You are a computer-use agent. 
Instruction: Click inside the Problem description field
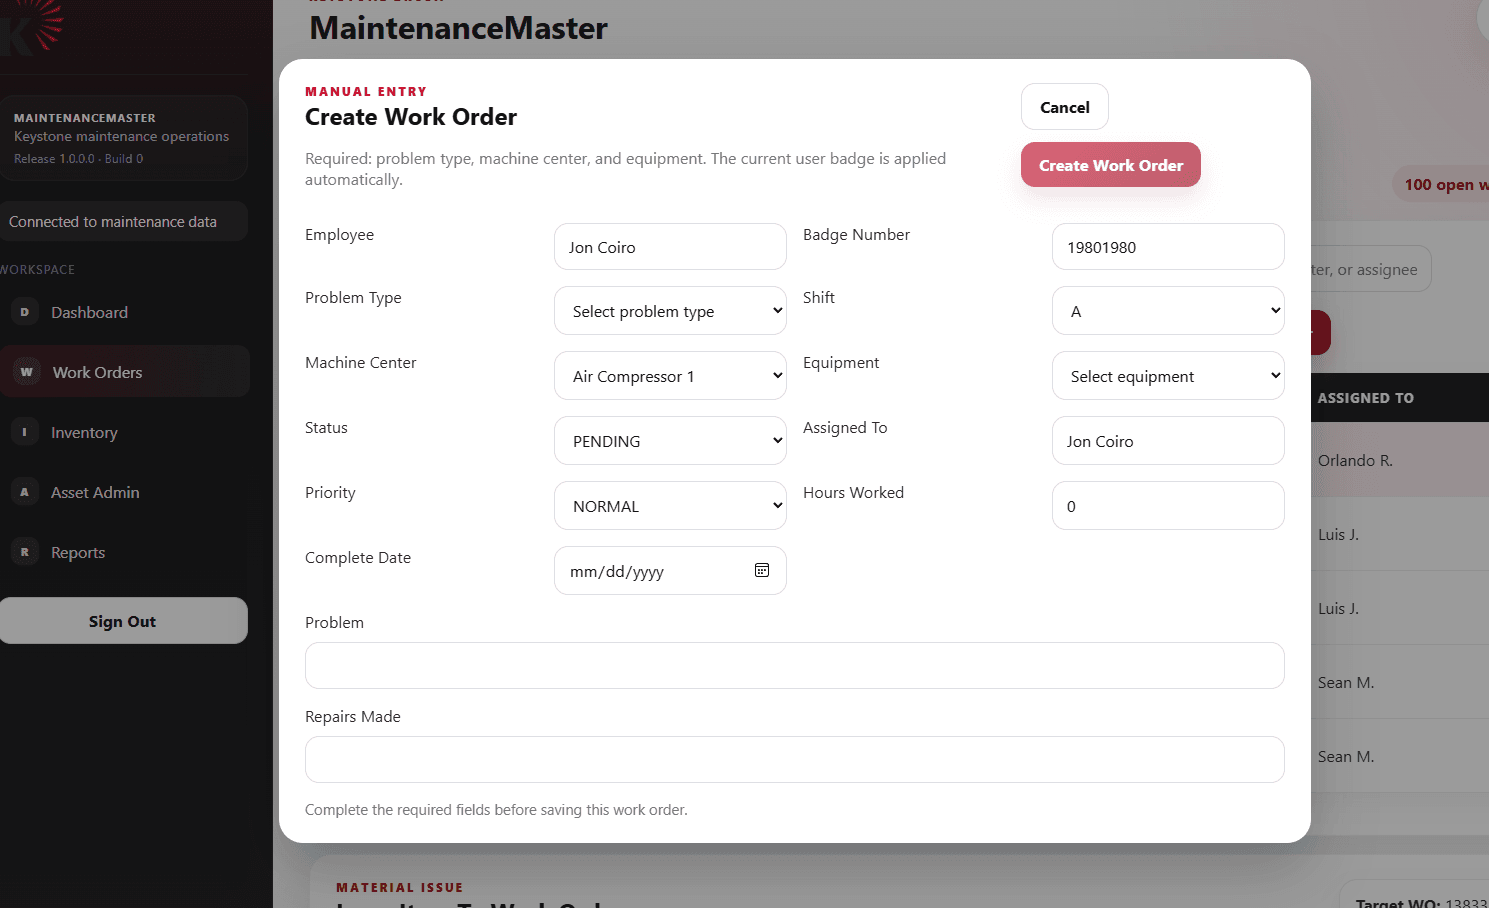click(x=793, y=665)
